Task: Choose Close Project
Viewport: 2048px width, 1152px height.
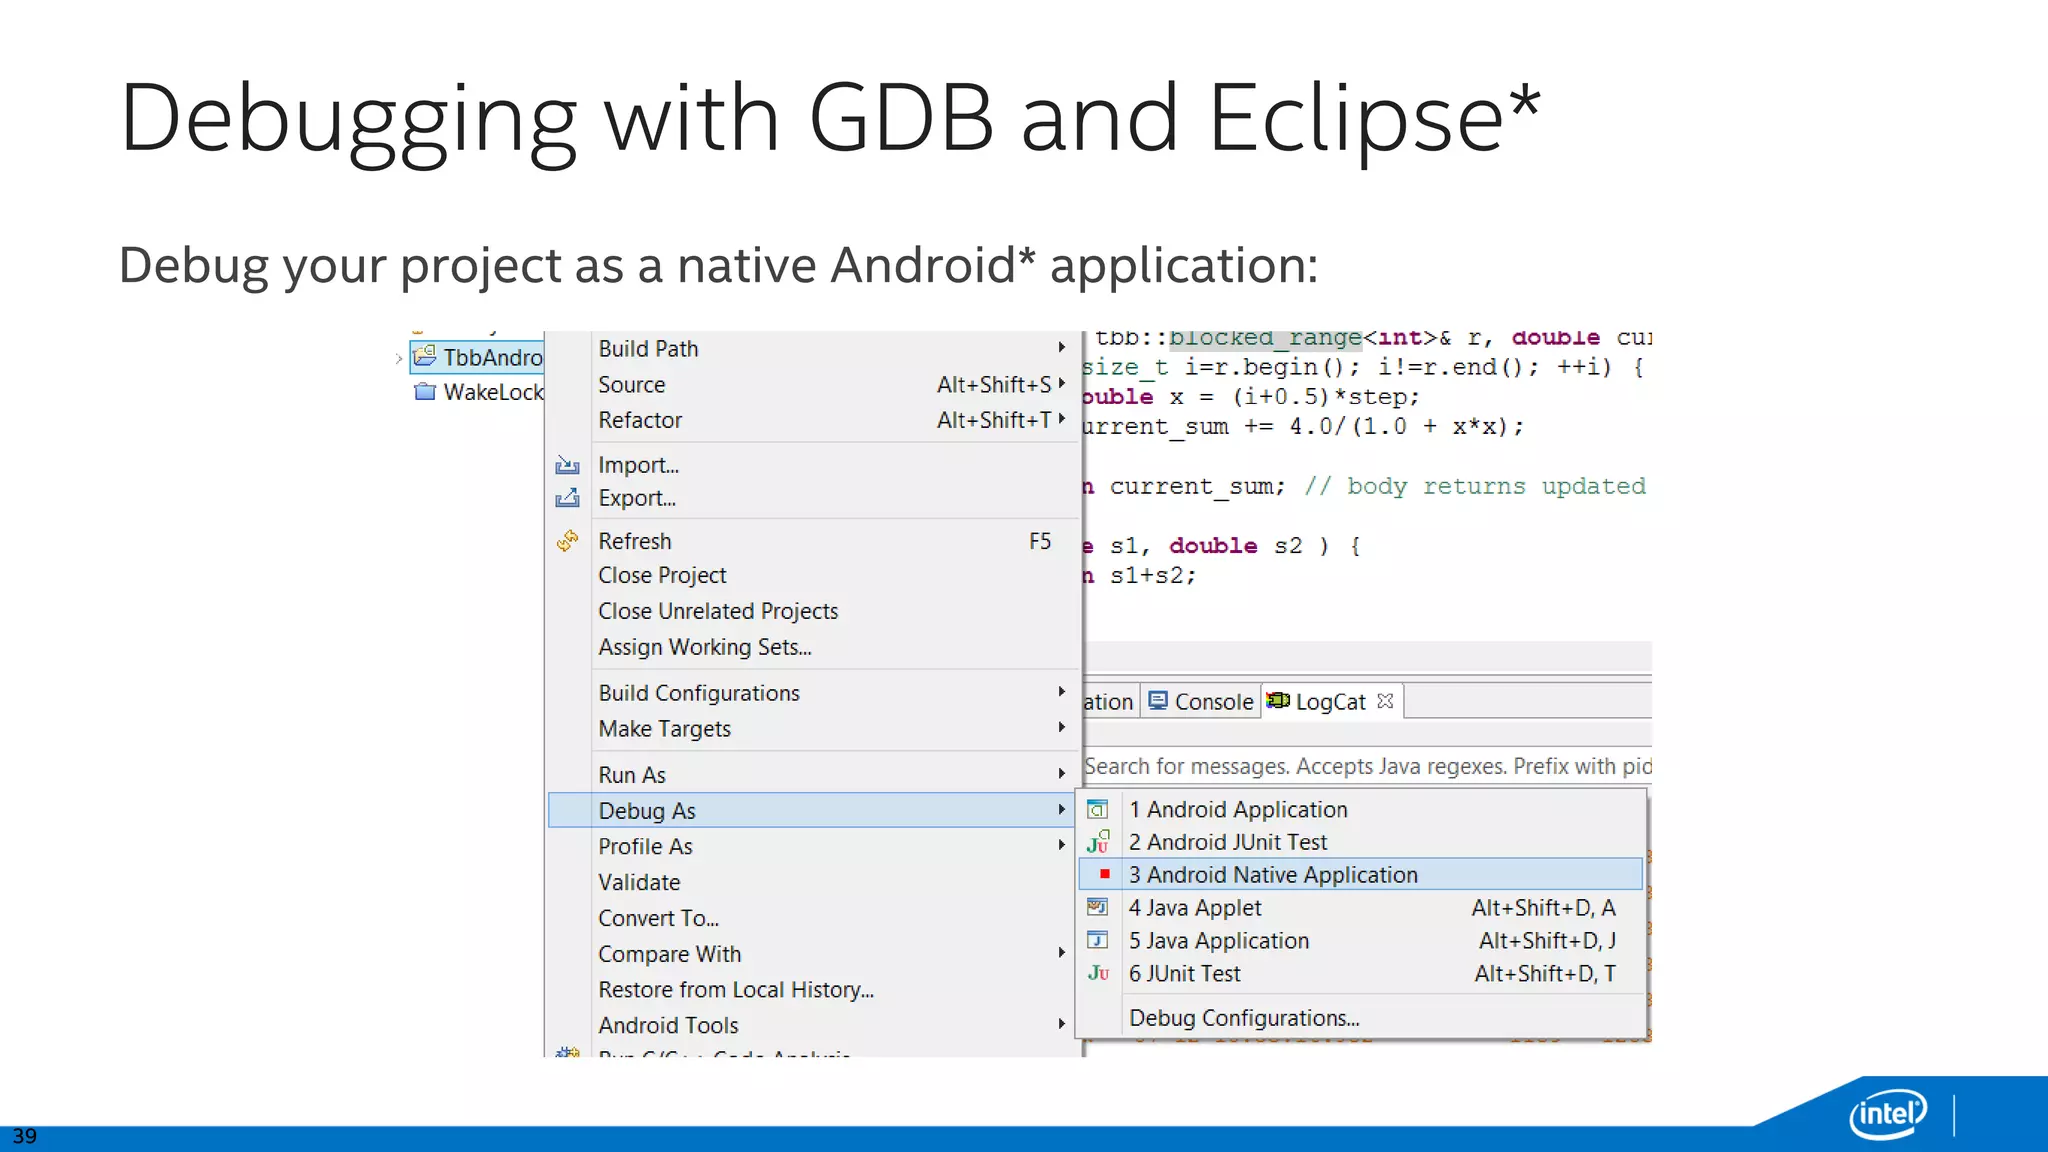Action: (x=812, y=575)
